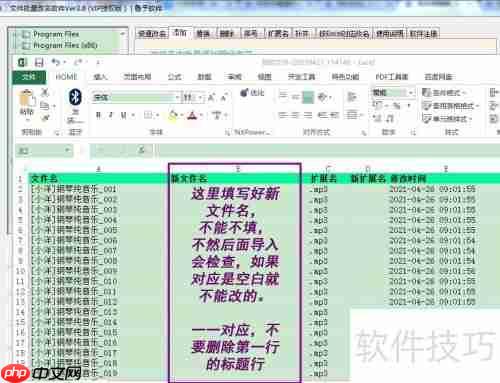This screenshot has height=383, width=500.
Task: Undo the last action in Excel
Action: pyautogui.click(x=56, y=62)
